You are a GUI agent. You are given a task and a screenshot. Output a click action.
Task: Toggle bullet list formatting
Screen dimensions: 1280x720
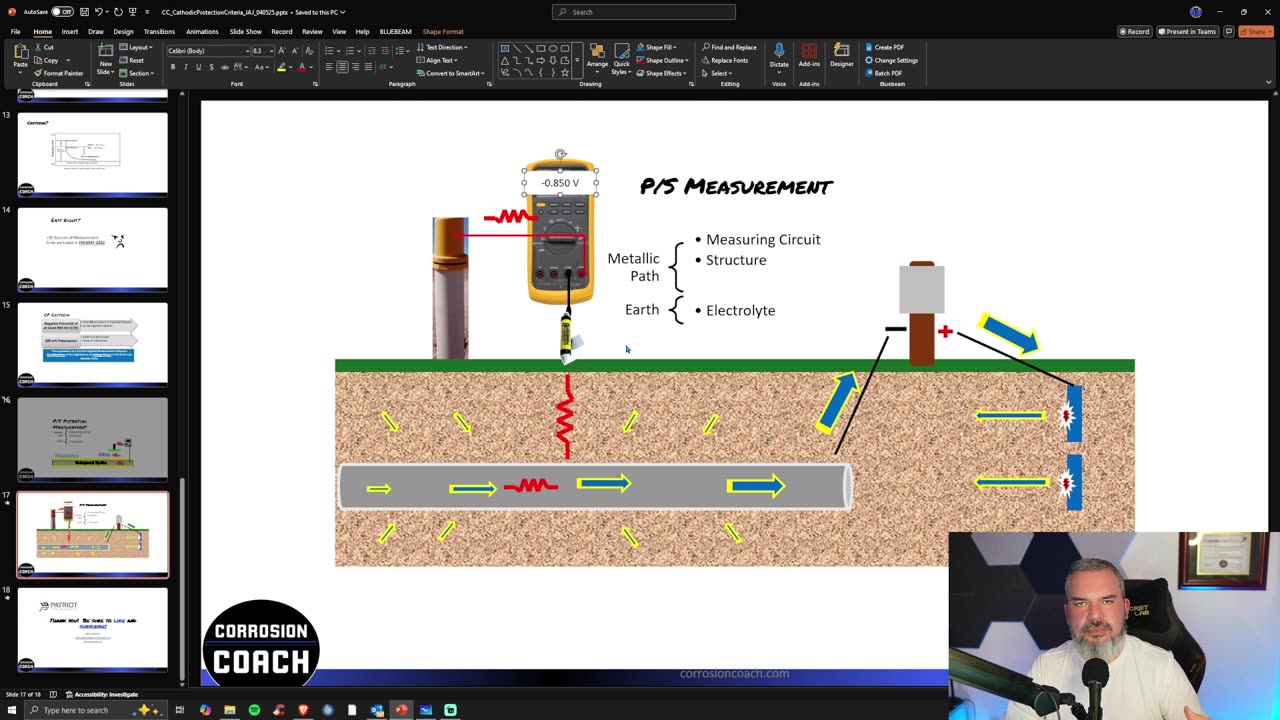tap(329, 51)
